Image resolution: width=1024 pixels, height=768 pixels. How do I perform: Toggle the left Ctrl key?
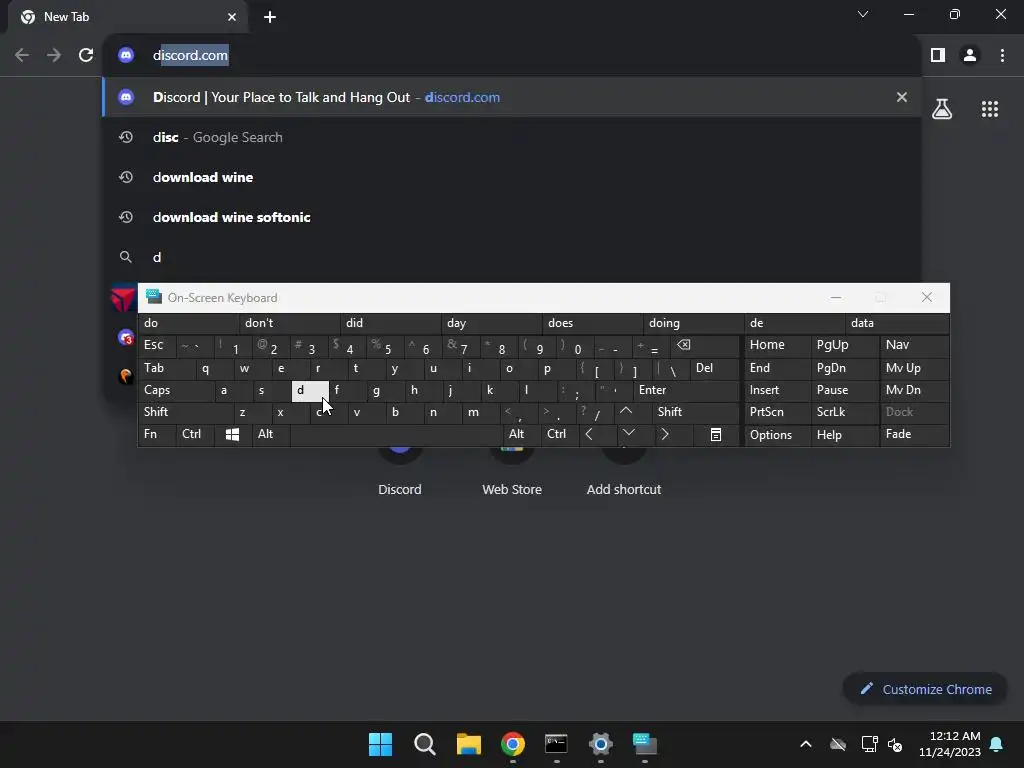tap(195, 434)
